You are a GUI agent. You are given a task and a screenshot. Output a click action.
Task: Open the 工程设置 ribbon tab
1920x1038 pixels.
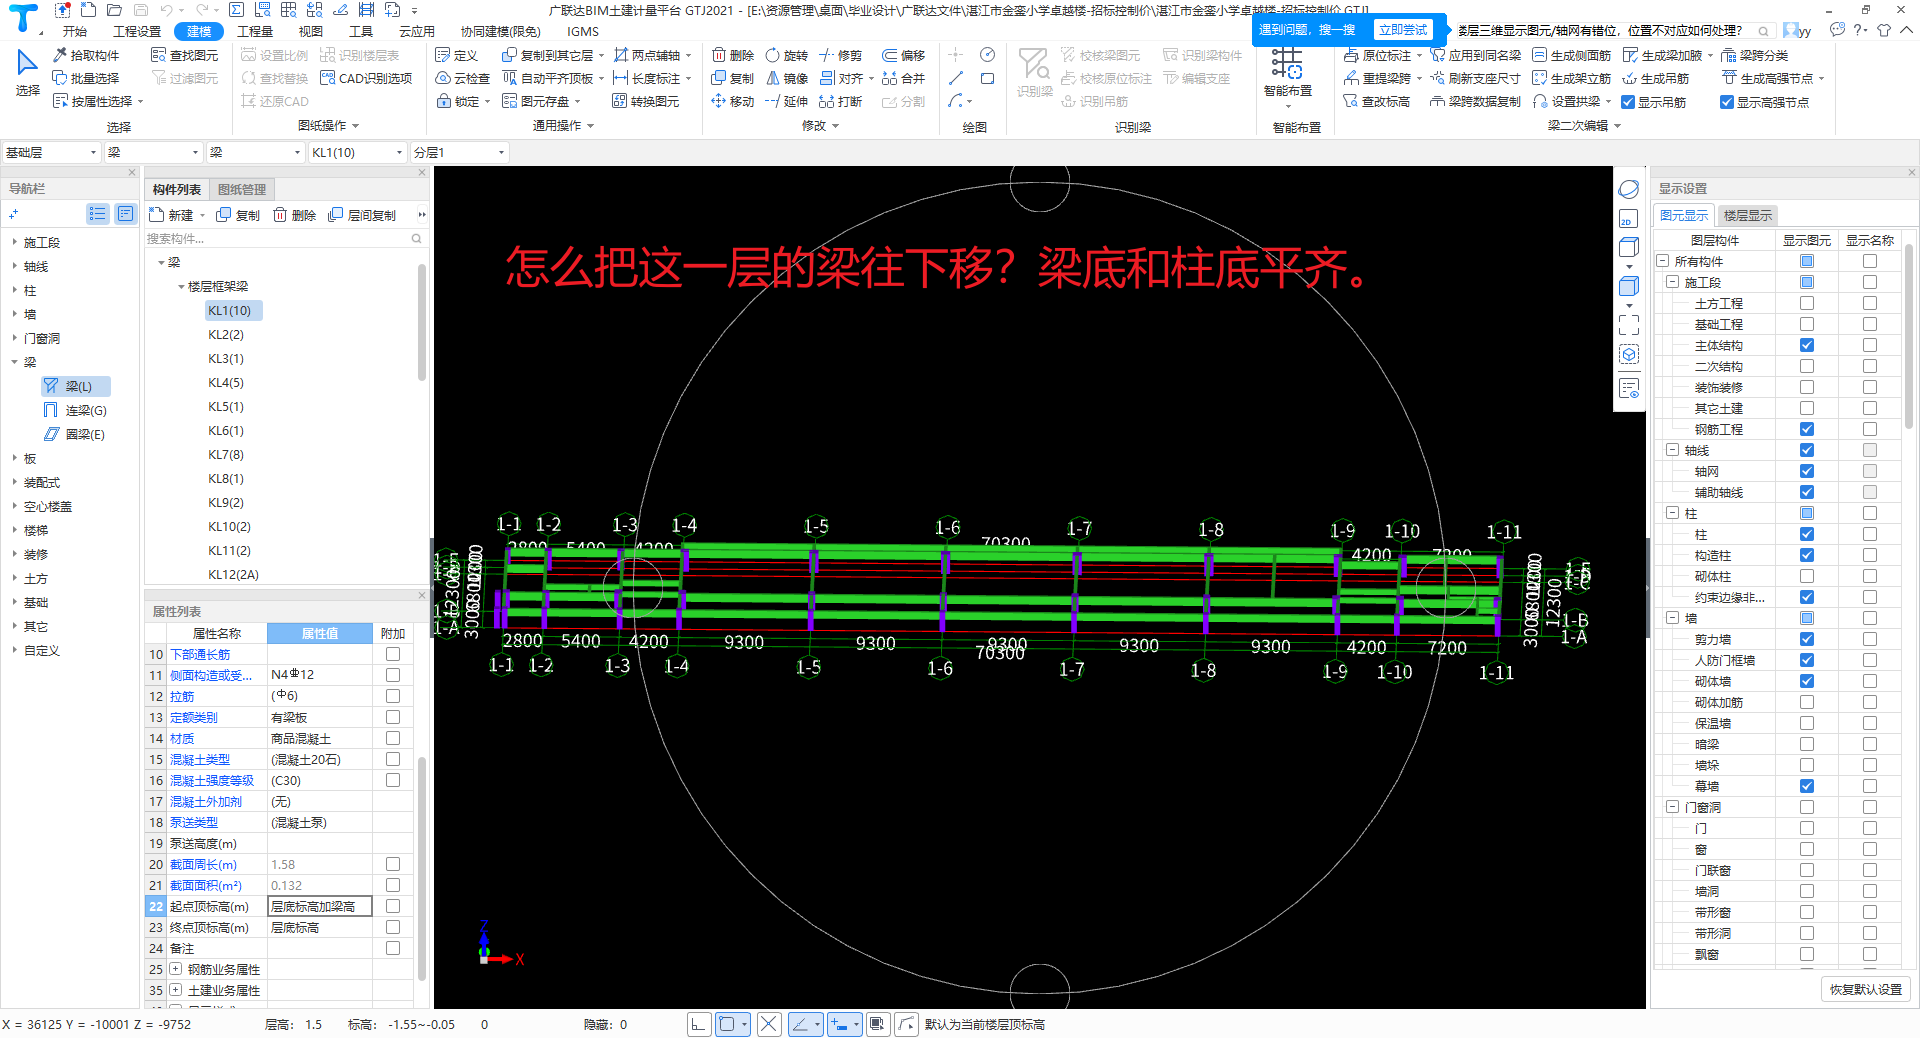click(x=137, y=31)
